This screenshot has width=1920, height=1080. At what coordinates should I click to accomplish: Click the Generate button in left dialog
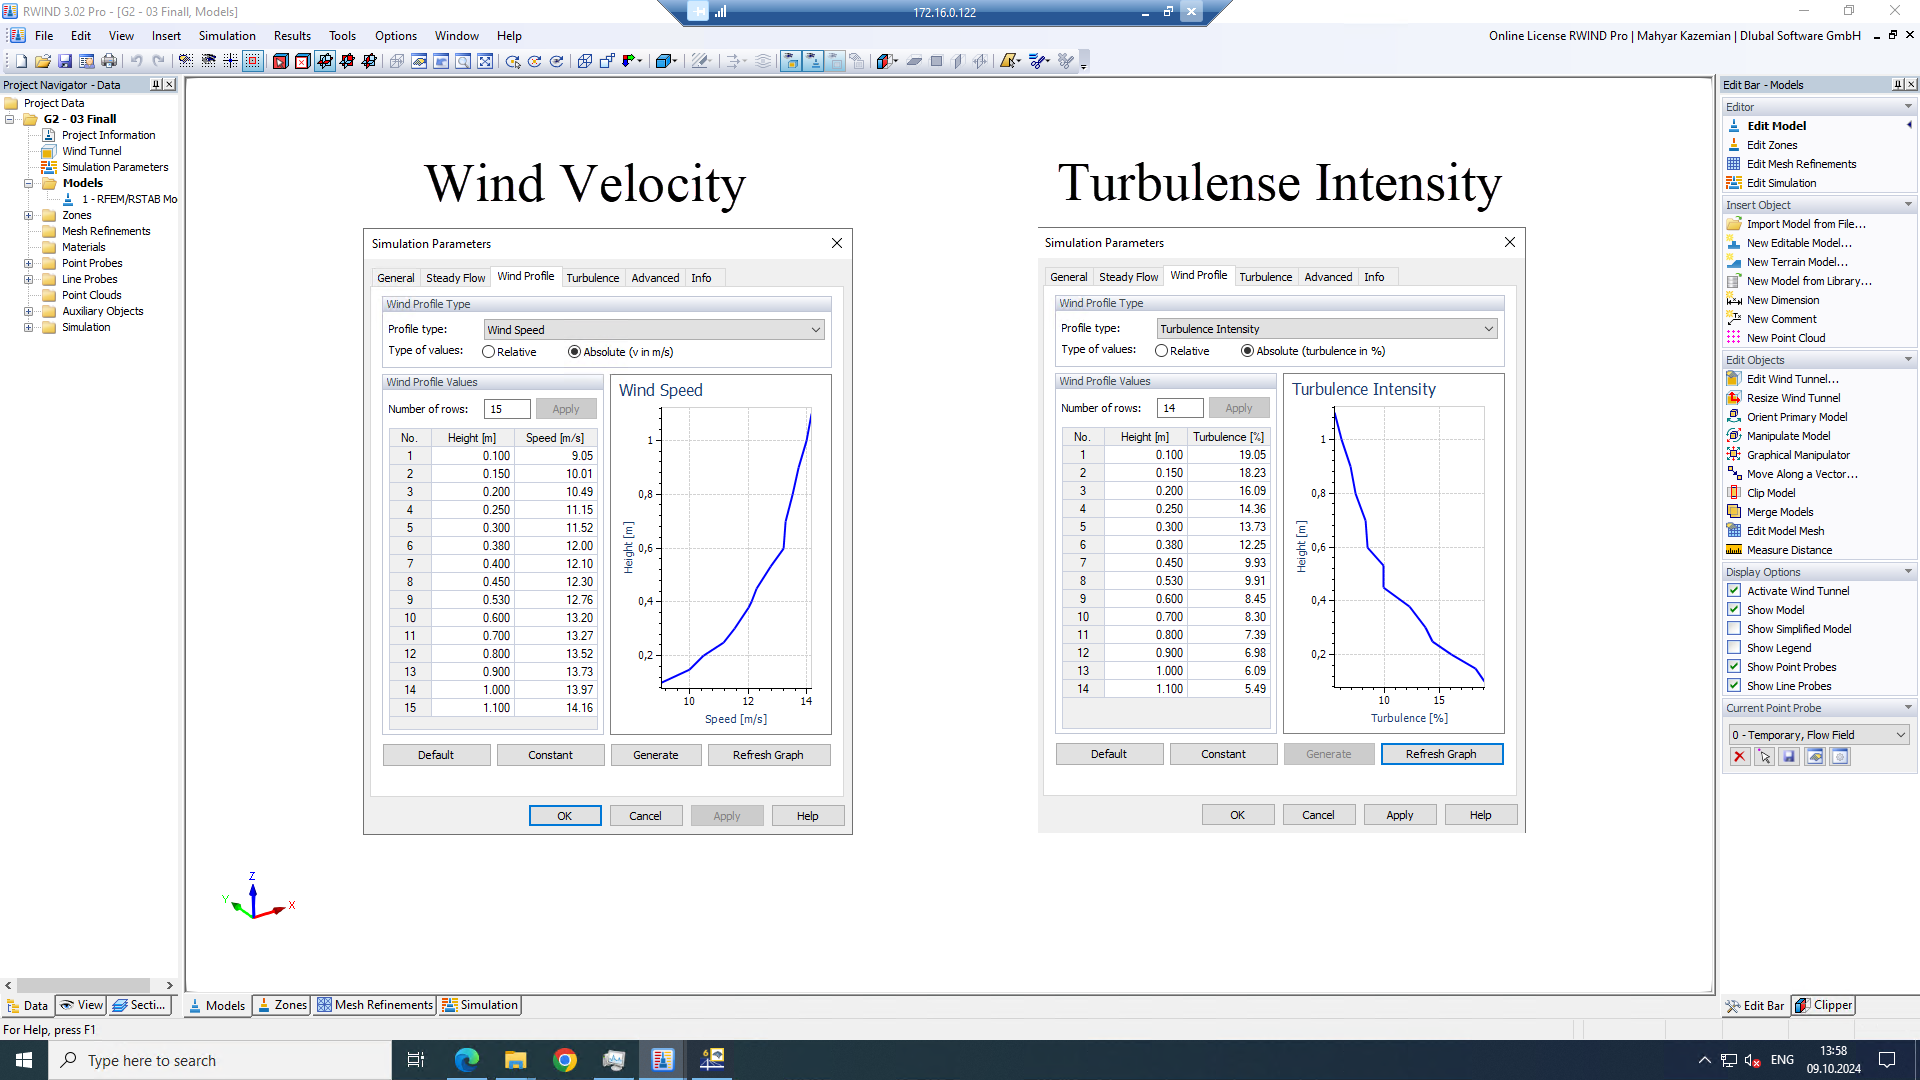click(x=655, y=754)
